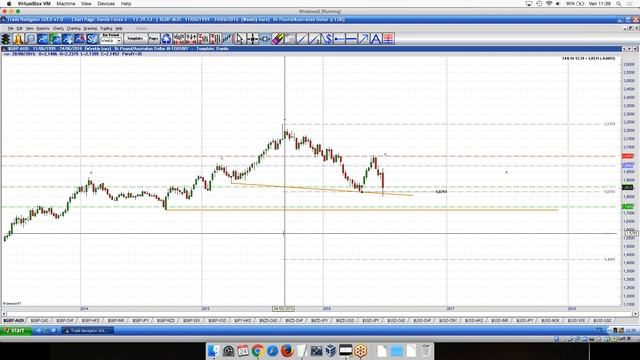Select the horizontal line drawing tool
The height and width of the screenshot is (360, 640).
coord(351,39)
